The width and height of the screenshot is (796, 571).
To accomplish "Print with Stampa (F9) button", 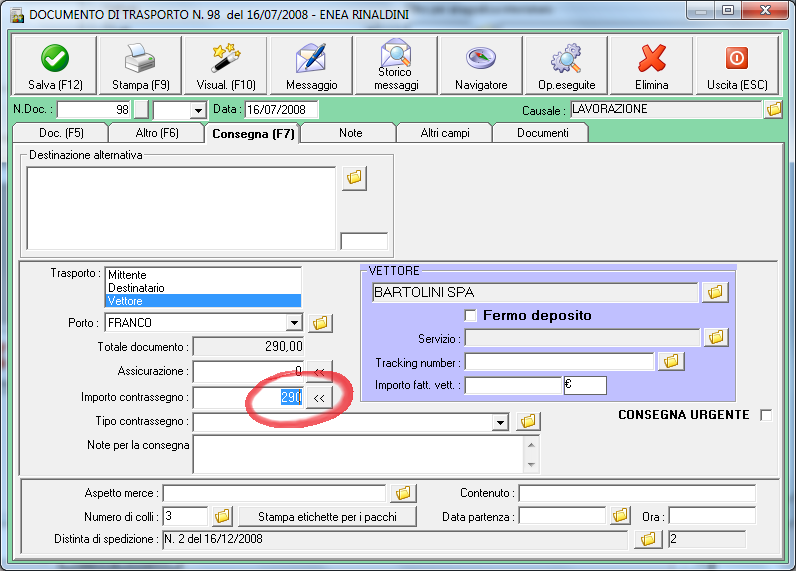I will point(141,65).
